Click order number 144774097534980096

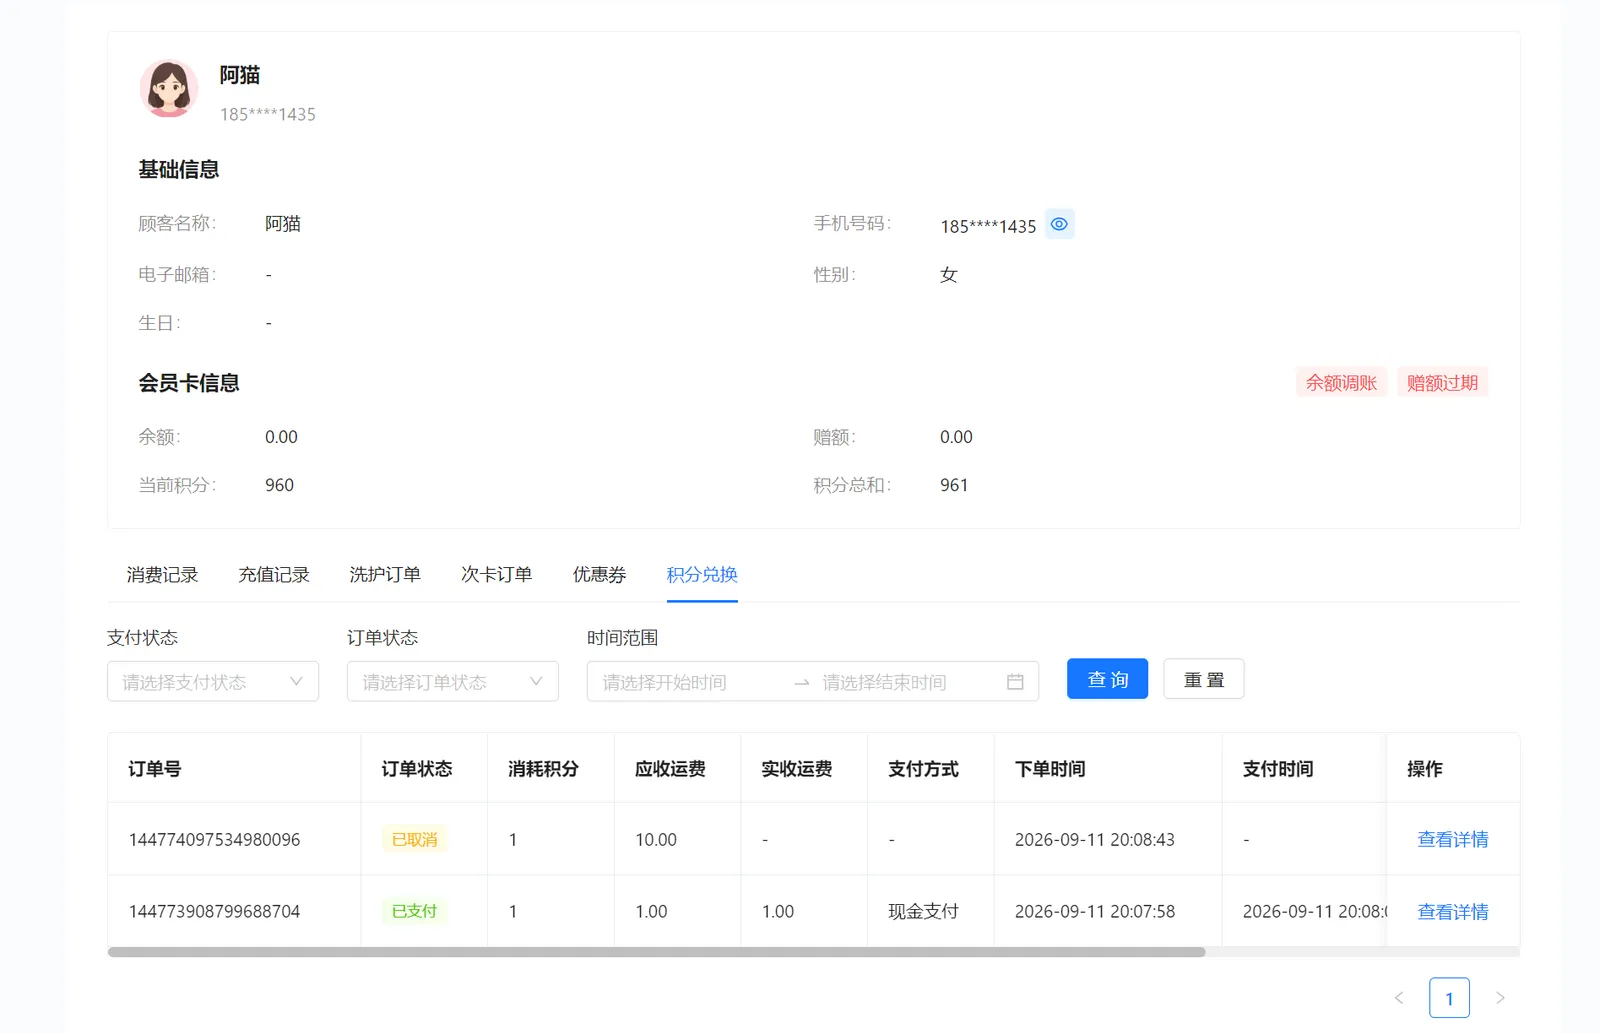pos(214,840)
